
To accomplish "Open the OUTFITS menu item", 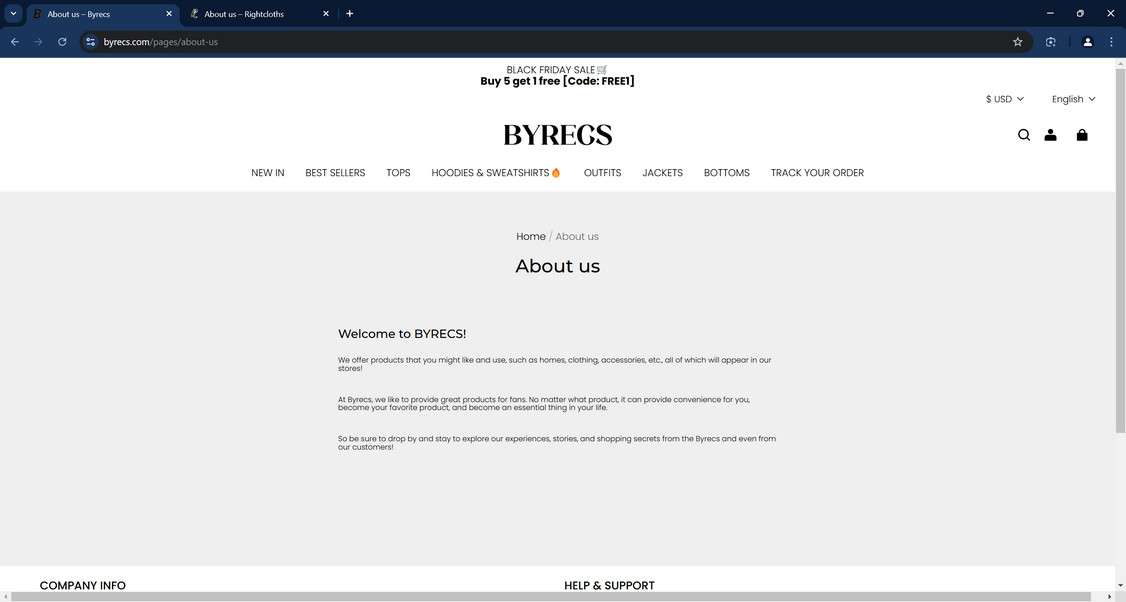I will click(x=602, y=172).
